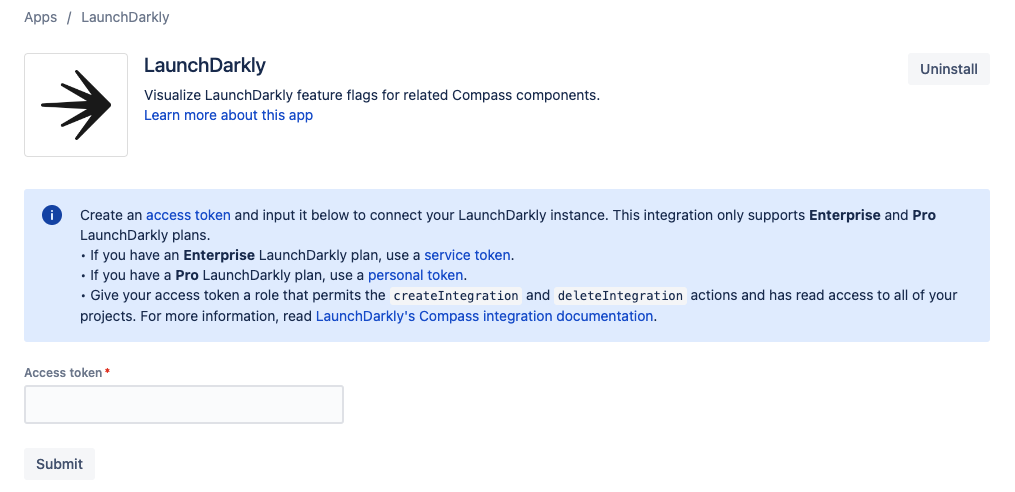Click the blue info circle icon
The width and height of the screenshot is (1015, 492).
tap(52, 216)
